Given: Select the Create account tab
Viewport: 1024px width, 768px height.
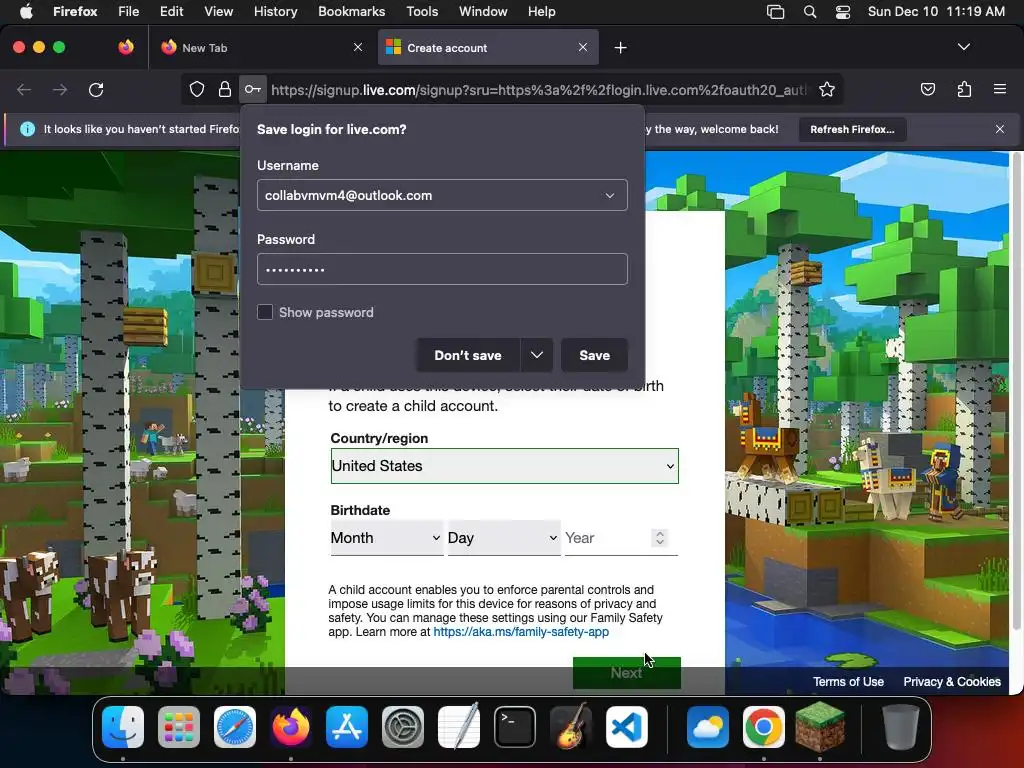Looking at the screenshot, I should coord(488,48).
